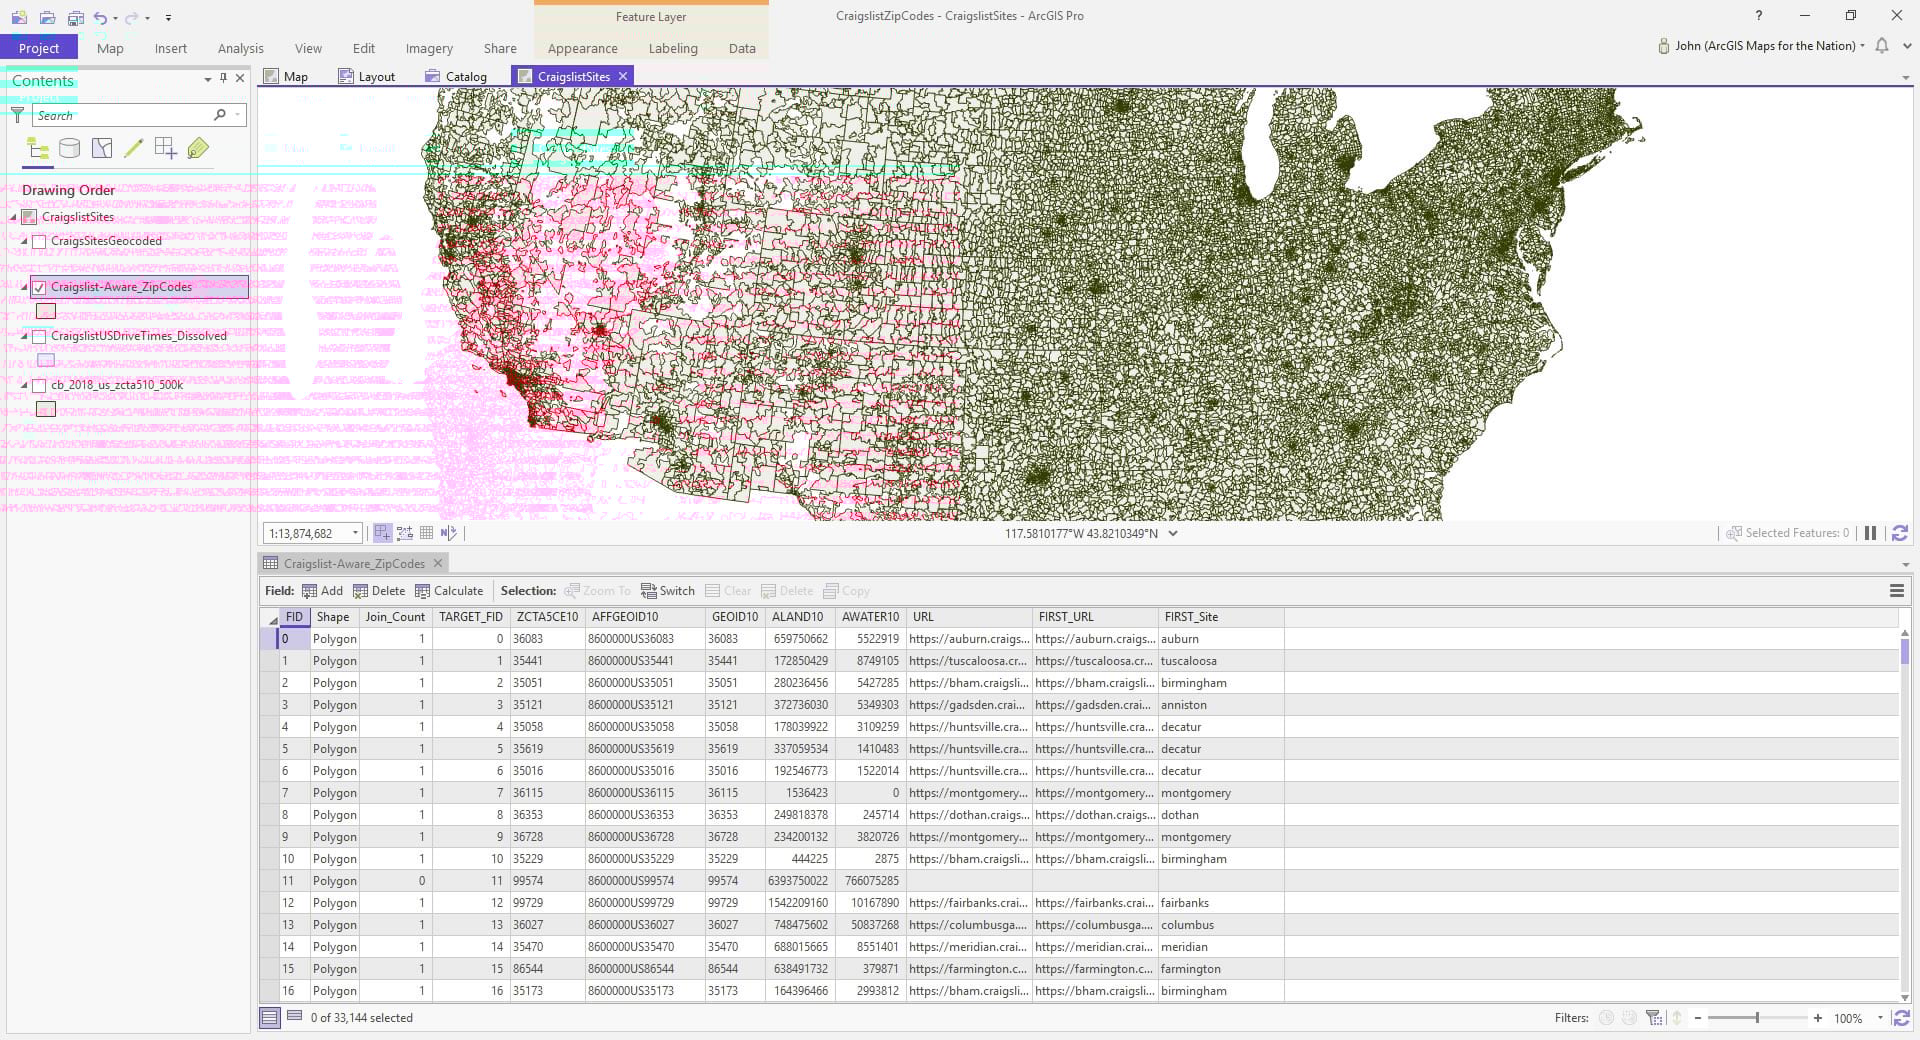Viewport: 1920px width, 1040px height.
Task: Show selected records view icon
Action: [x=295, y=1017]
